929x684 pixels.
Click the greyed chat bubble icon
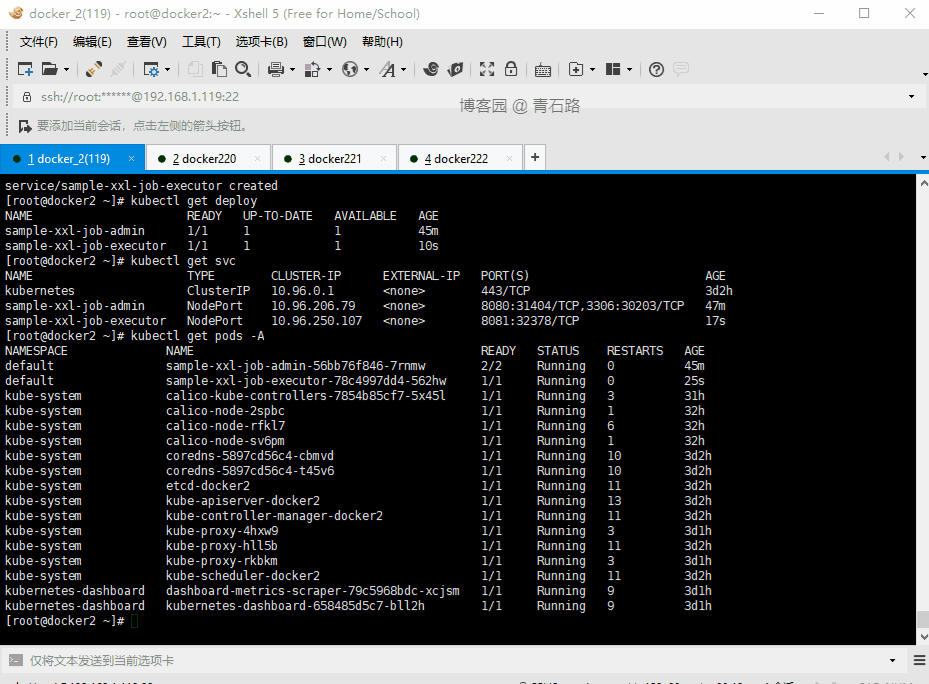coord(681,69)
